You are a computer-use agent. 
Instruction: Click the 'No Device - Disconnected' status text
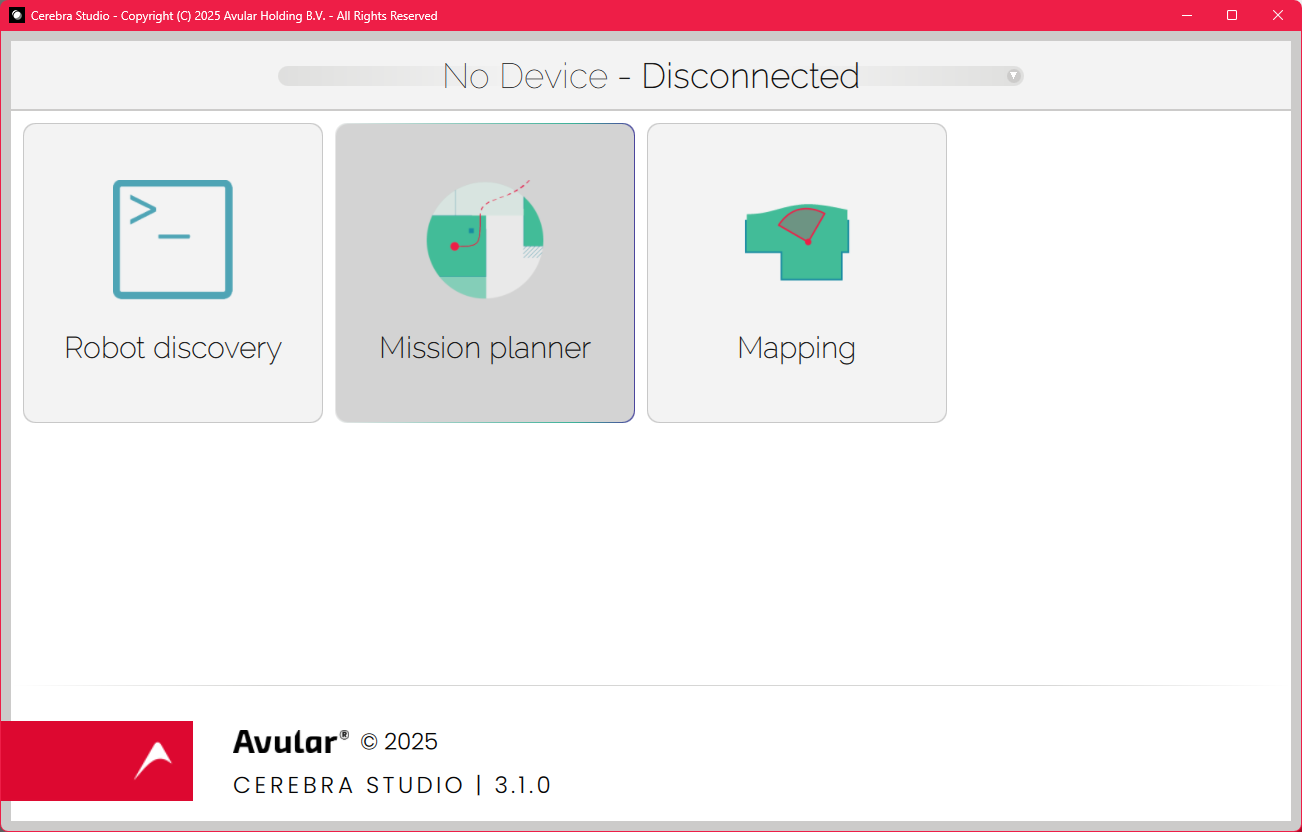(651, 76)
